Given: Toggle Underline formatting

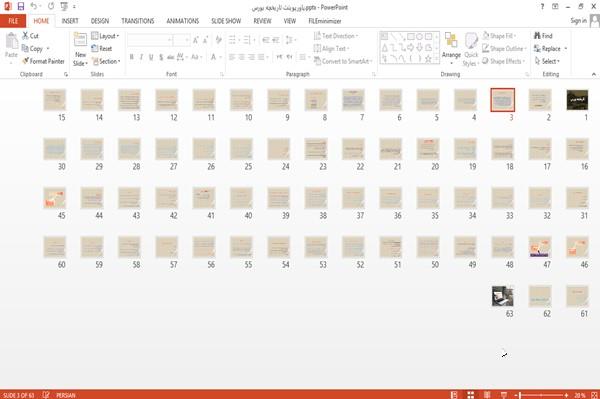Looking at the screenshot, I should [151, 57].
